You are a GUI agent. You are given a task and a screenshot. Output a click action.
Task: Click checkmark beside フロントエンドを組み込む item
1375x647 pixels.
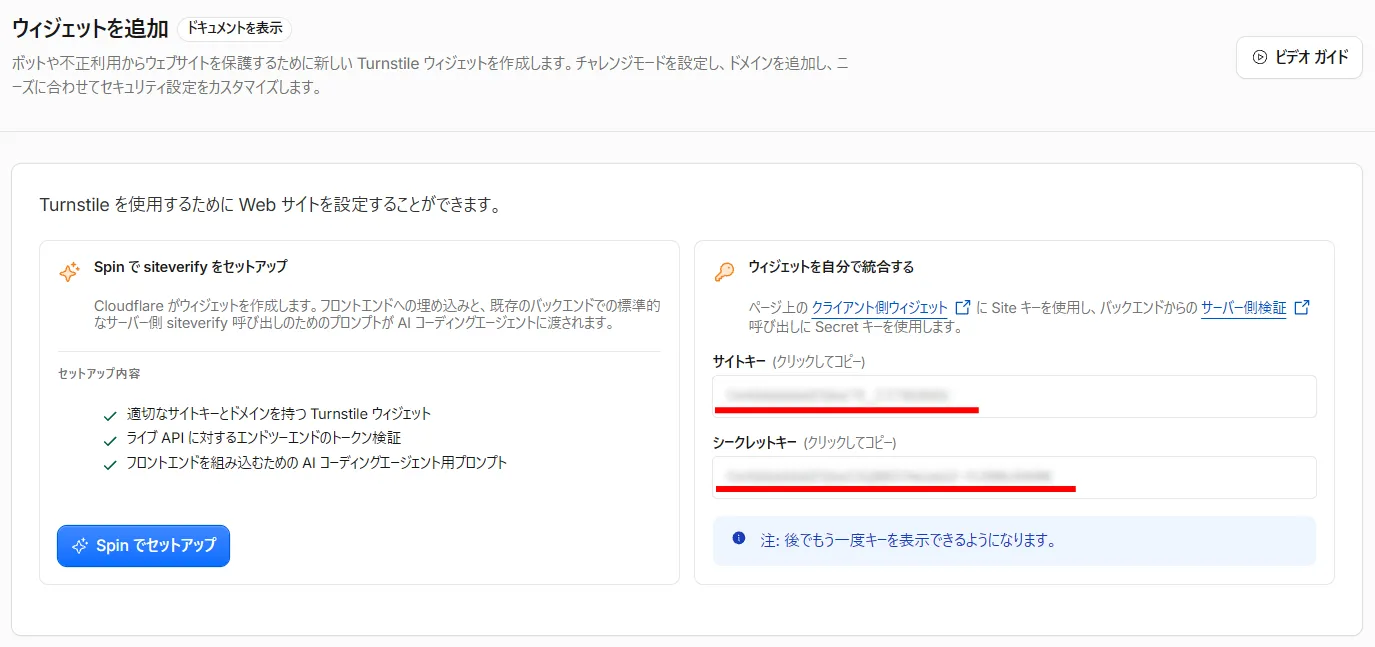click(x=110, y=465)
